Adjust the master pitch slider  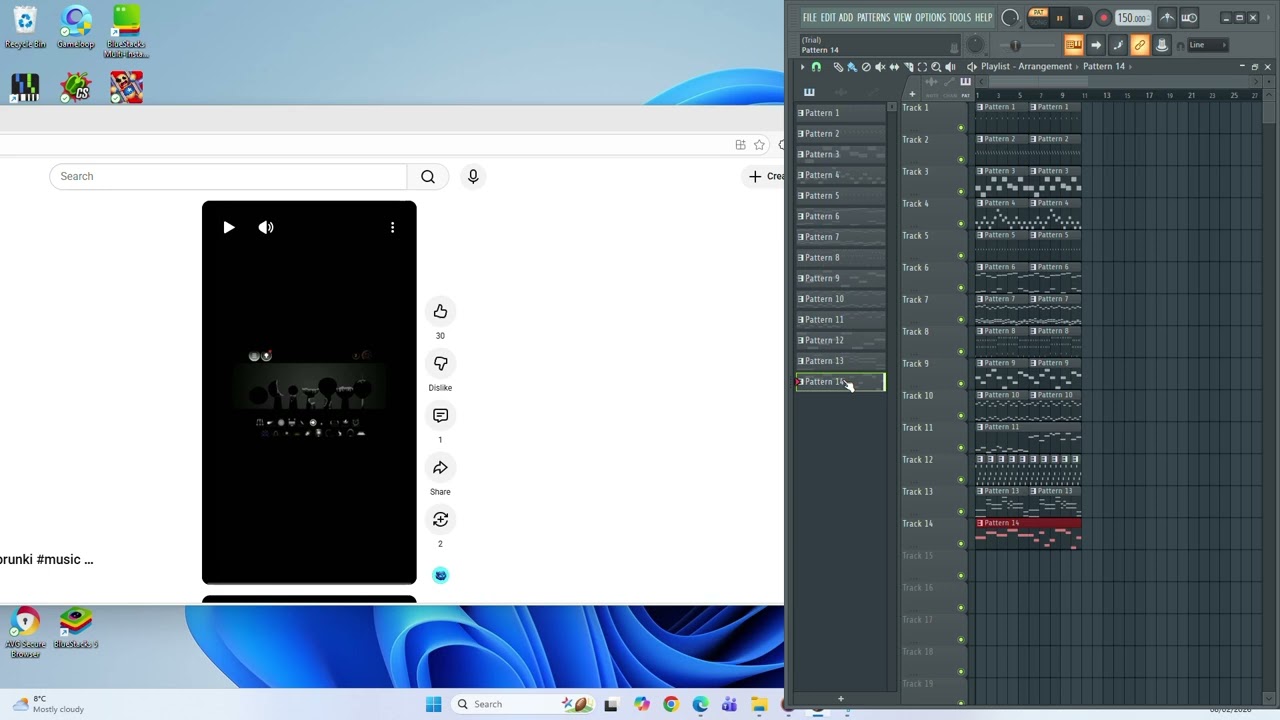click(1015, 45)
